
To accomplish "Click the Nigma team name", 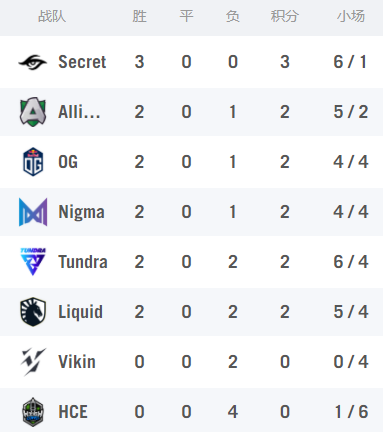I will 82,212.
